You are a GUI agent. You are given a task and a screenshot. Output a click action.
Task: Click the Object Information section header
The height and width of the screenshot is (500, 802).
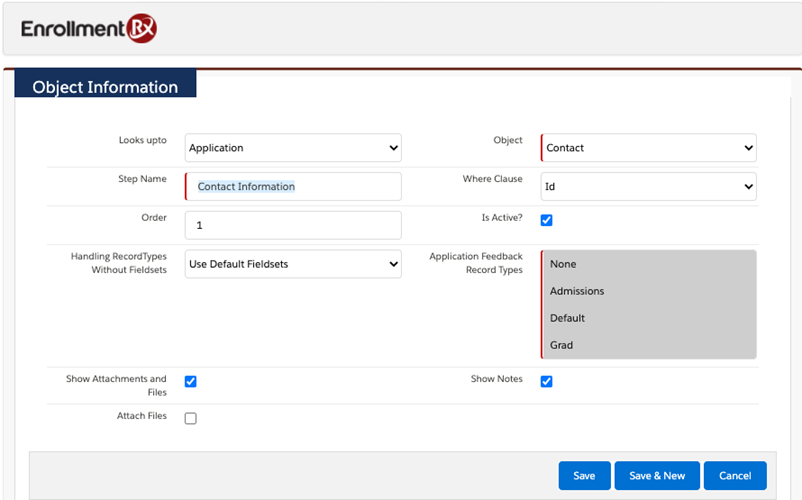[x=105, y=87]
